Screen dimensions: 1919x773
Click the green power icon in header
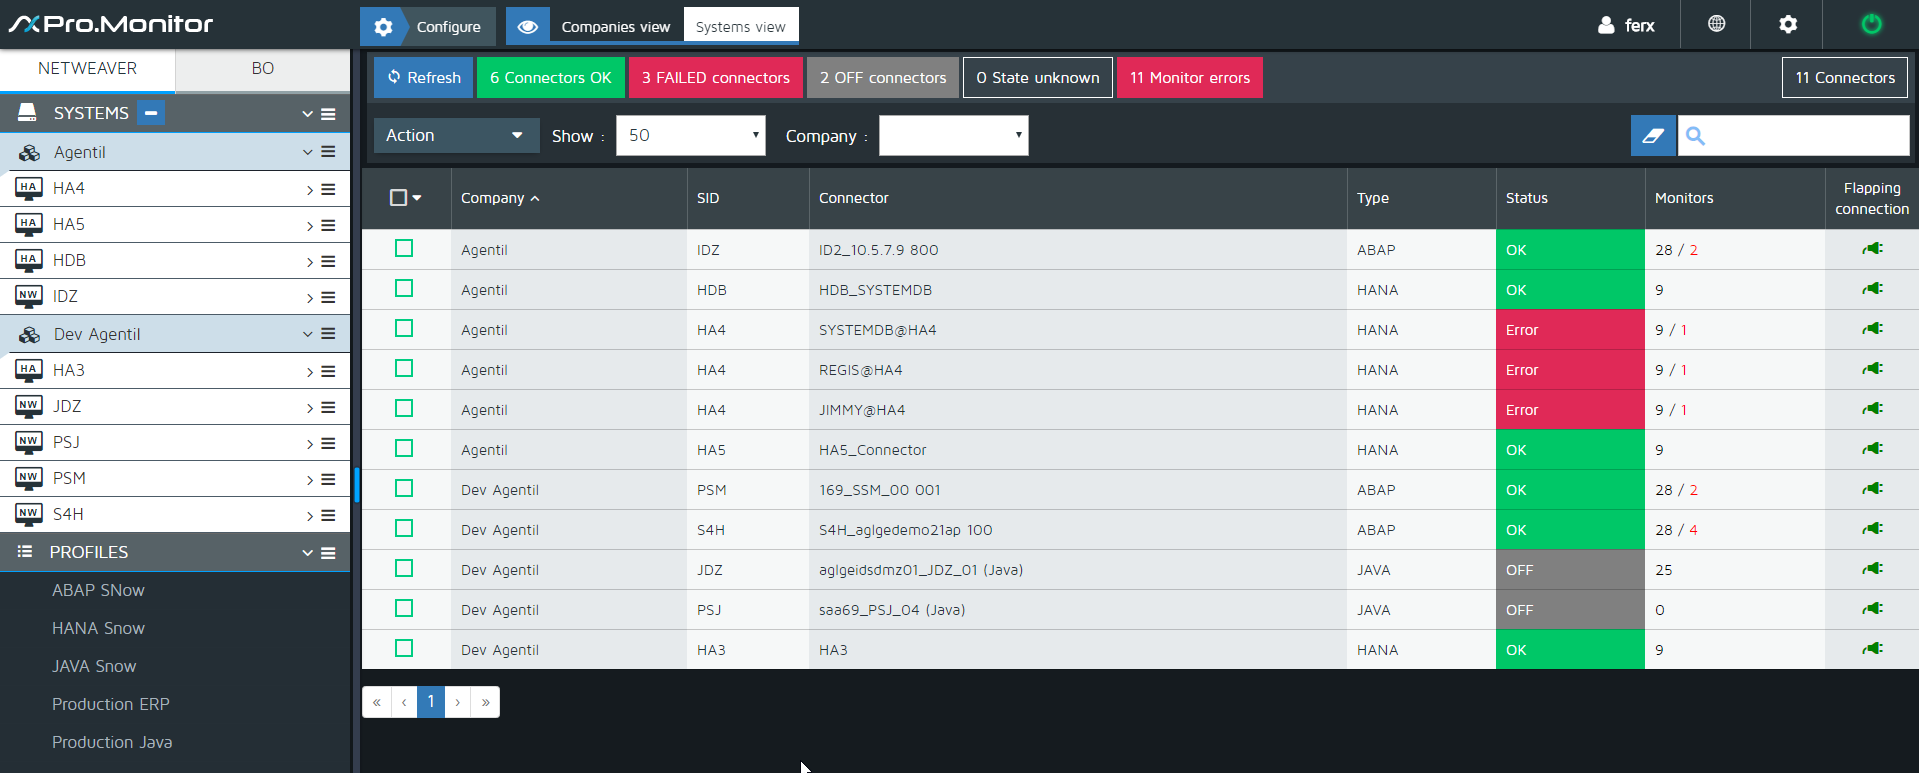coord(1871,24)
